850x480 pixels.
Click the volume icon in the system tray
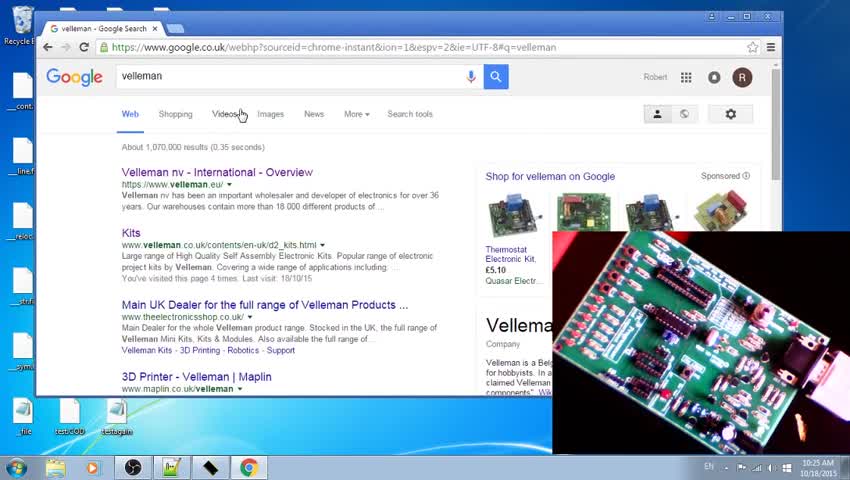[771, 468]
